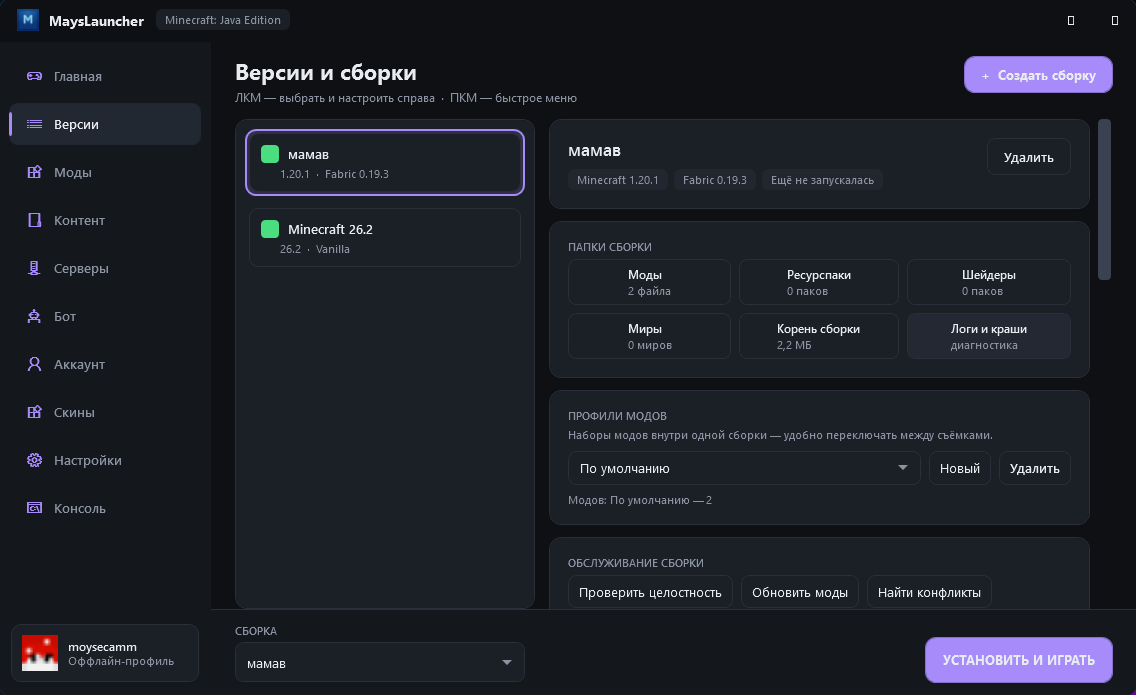Open Моды folder with 2 файла

coord(649,282)
